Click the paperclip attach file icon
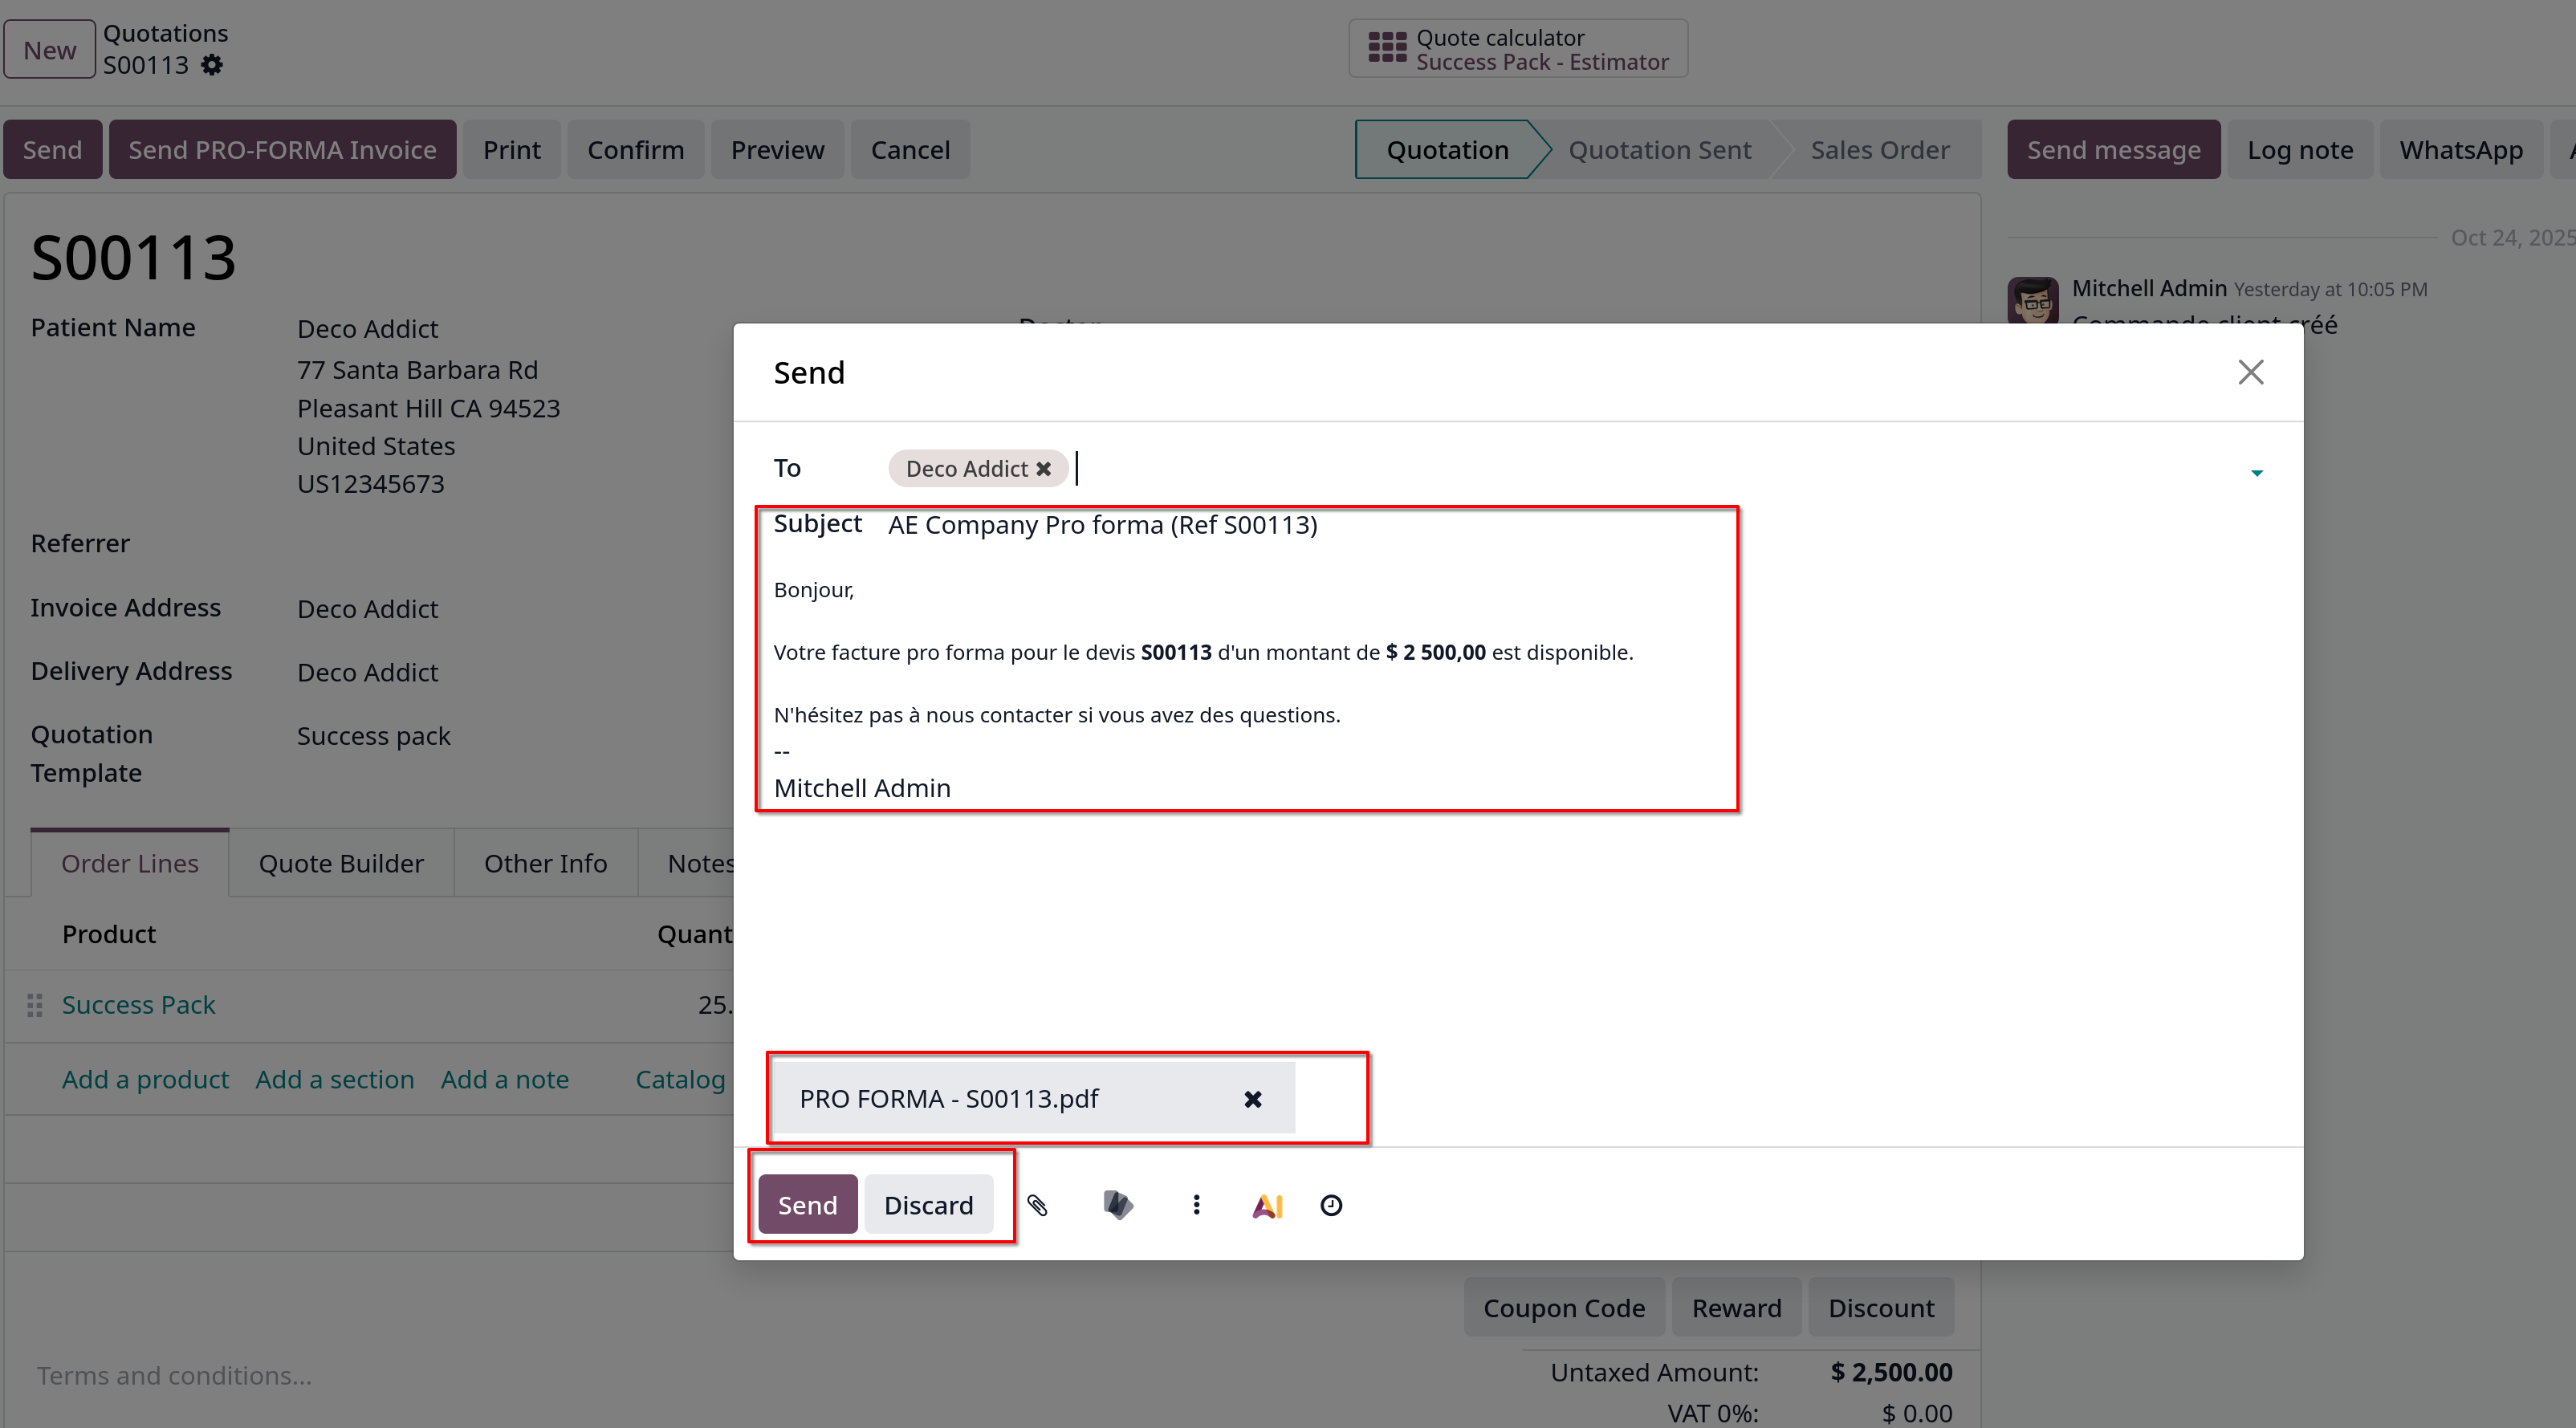The height and width of the screenshot is (1428, 2576). 1037,1205
